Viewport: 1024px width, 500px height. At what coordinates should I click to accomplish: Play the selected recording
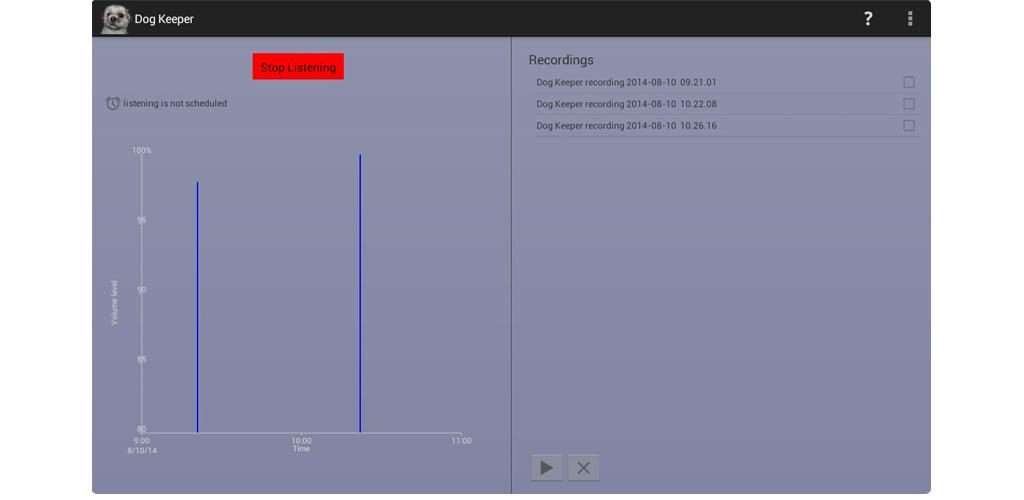coord(547,467)
